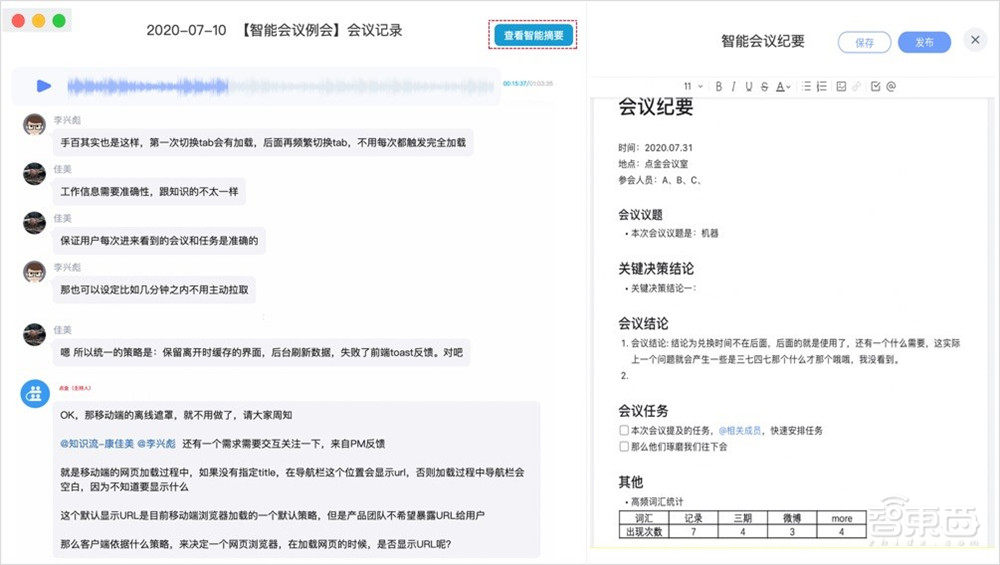
Task: Click the 会议议题 heading
Action: tap(640, 214)
